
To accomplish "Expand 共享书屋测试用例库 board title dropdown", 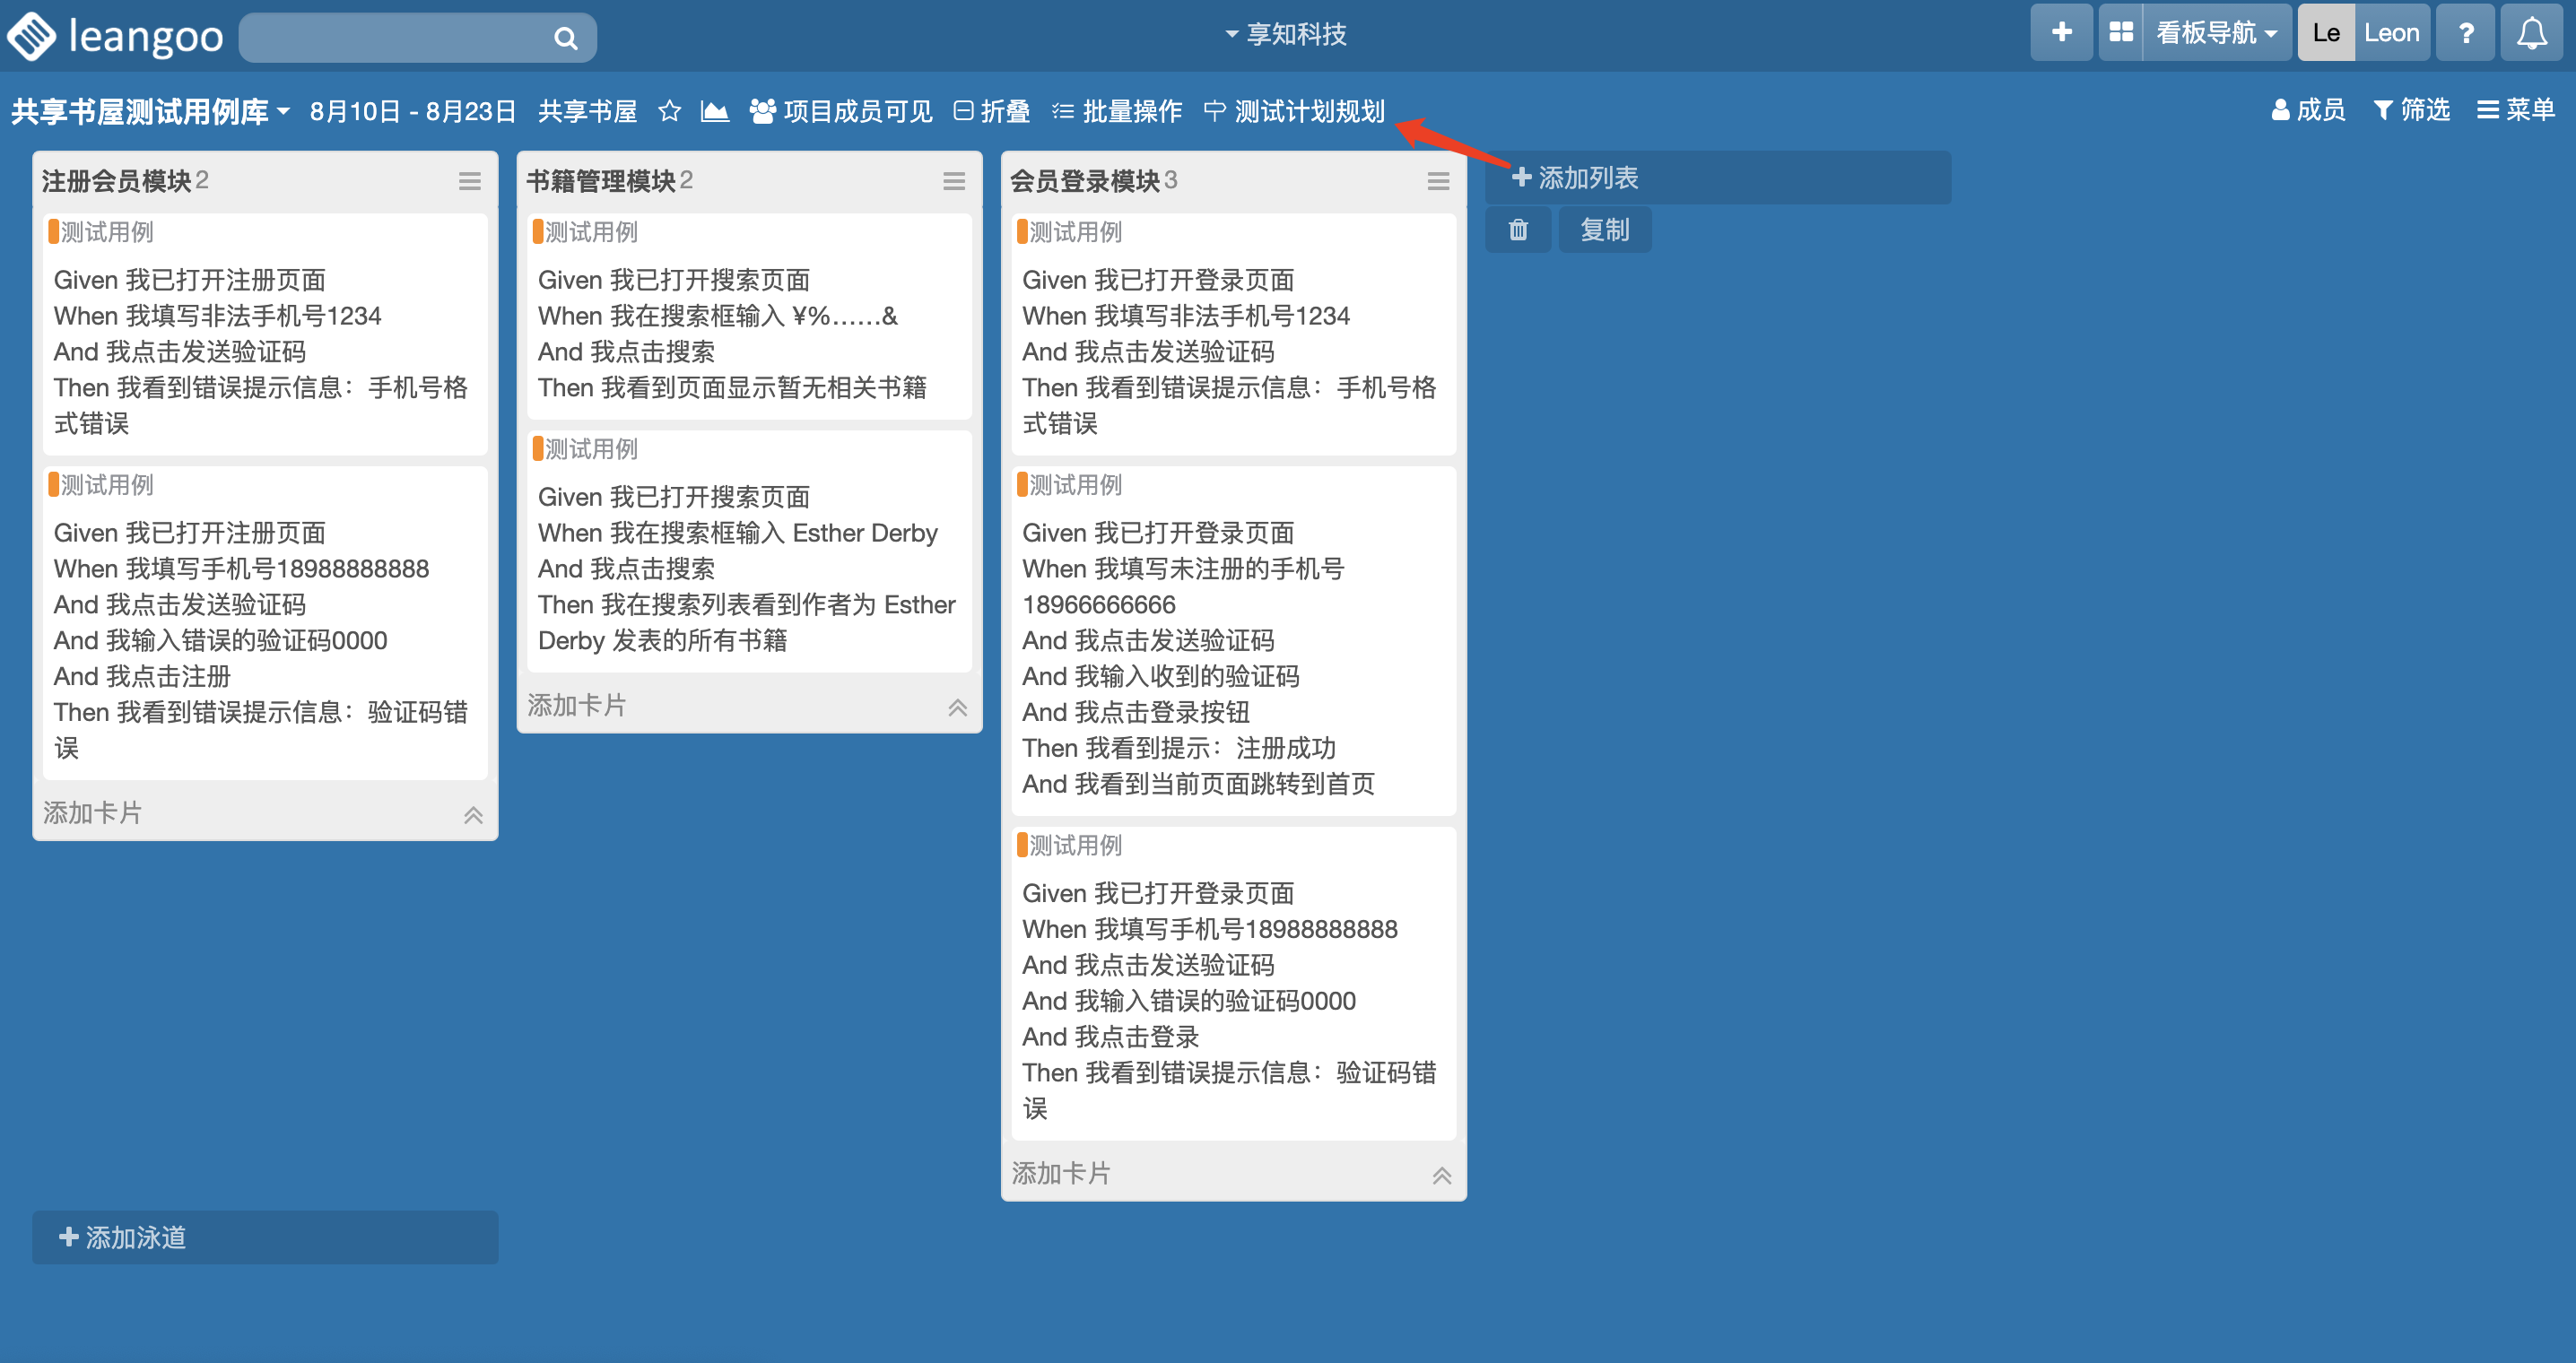I will (151, 111).
